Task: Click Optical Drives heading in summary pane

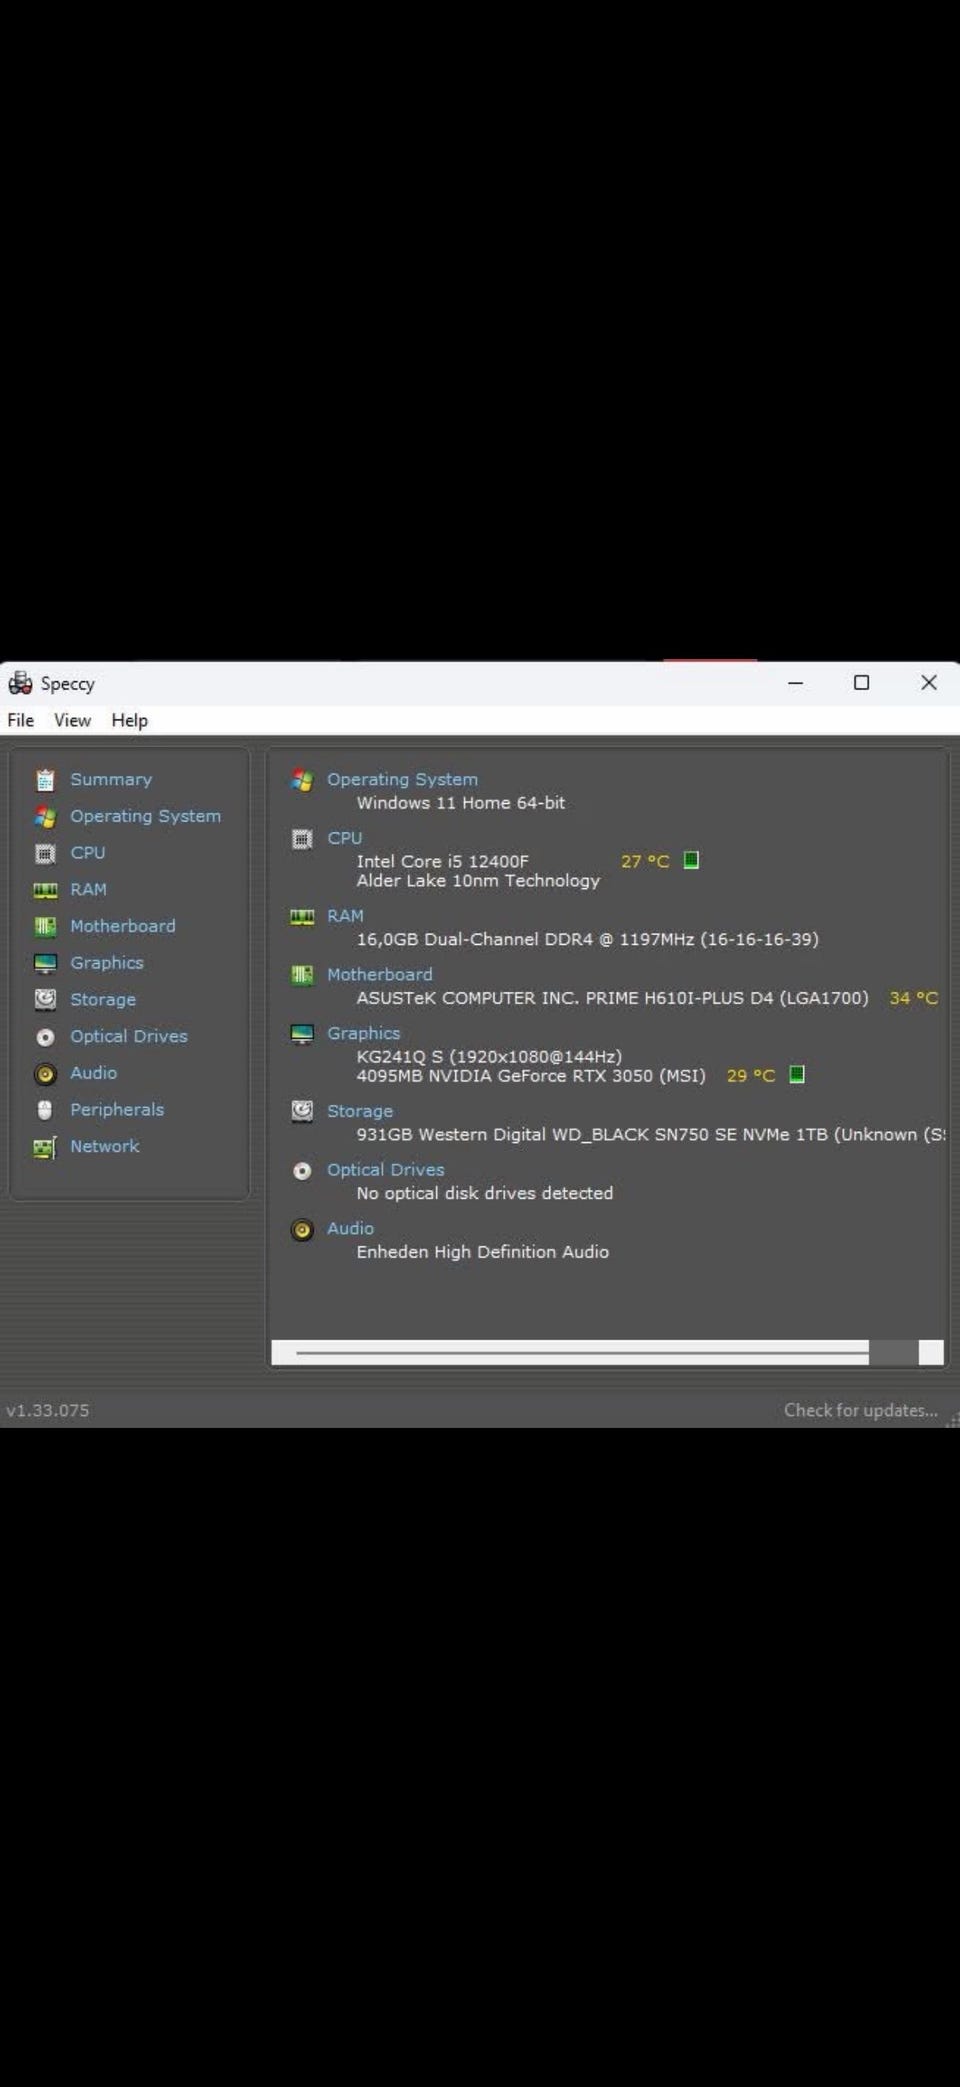Action: coord(385,1169)
